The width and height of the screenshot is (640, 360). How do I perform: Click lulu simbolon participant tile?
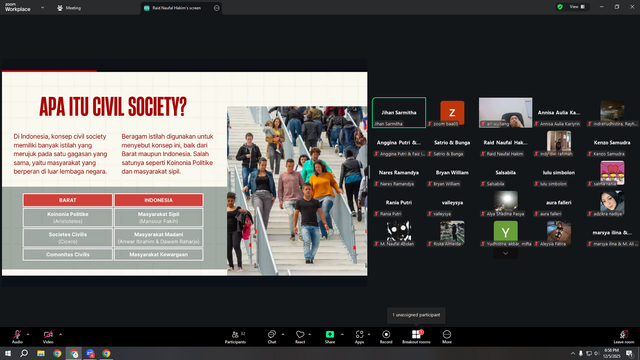click(x=559, y=173)
